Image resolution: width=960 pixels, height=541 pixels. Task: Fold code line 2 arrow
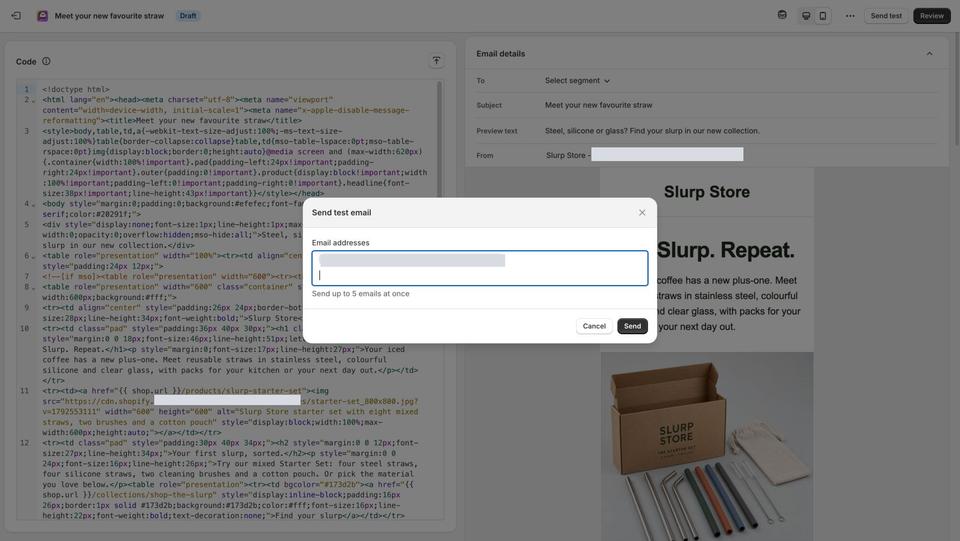[33, 100]
